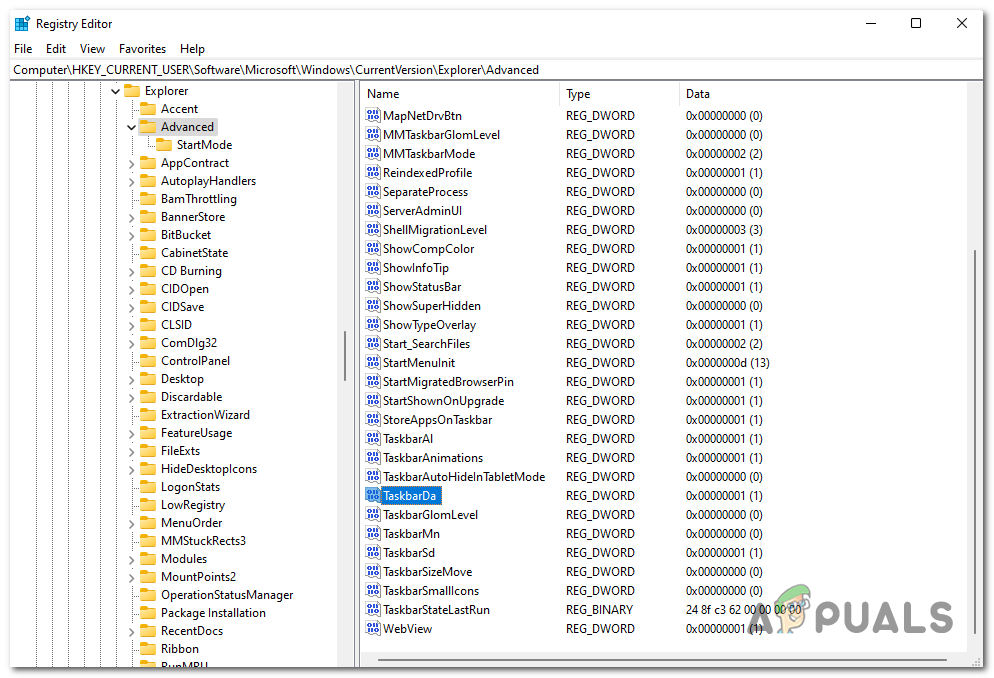
Task: Click the values pane vertical scrollbar
Action: [x=975, y=440]
